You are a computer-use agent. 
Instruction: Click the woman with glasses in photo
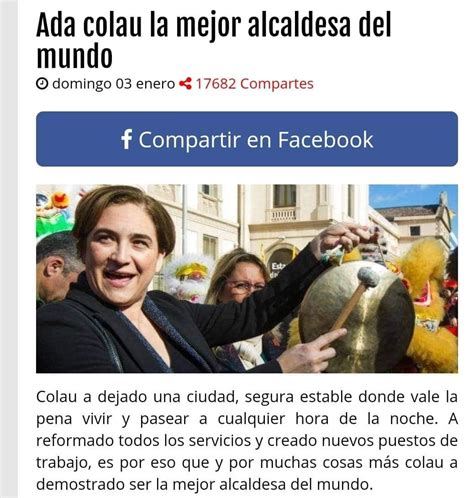pyautogui.click(x=238, y=277)
